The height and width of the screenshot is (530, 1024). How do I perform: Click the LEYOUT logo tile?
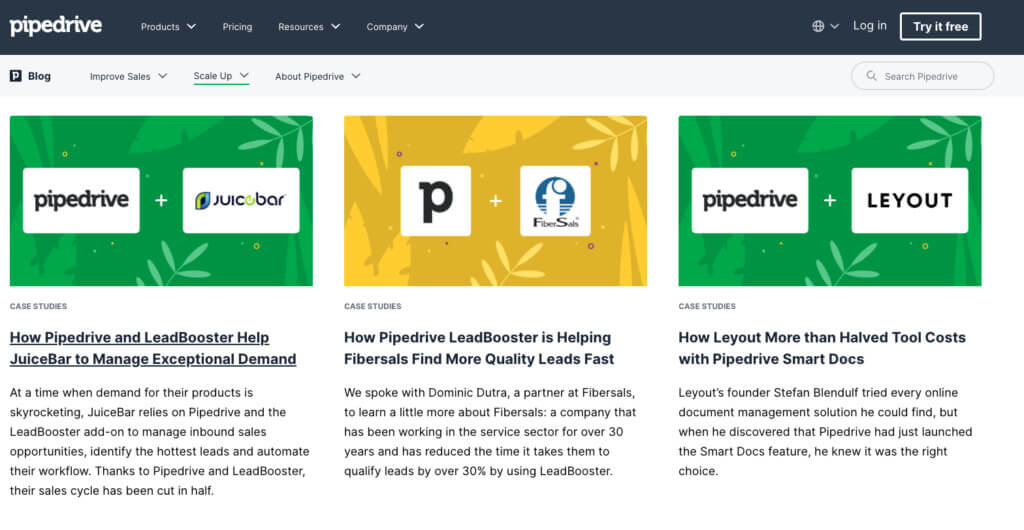pos(910,200)
